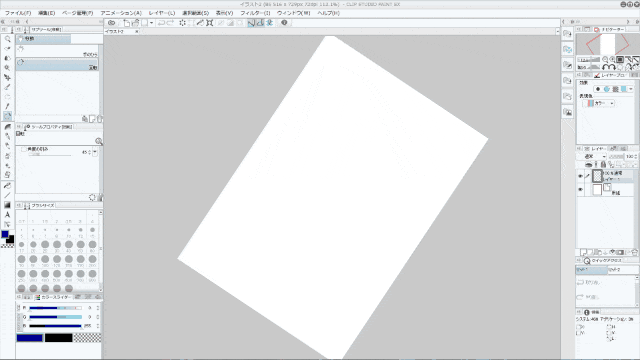The width and height of the screenshot is (640, 360).
Task: Click the Clear (dotted burst) toolbar icon
Action: [182, 23]
